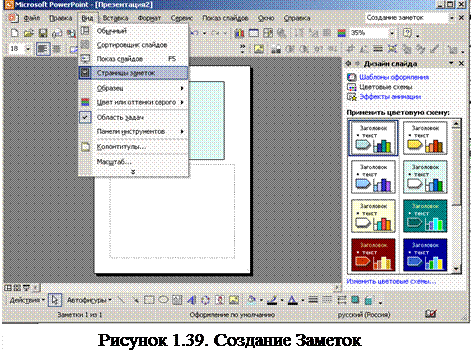
Task: Click the Insert Table toolbar icon
Action: 254,33
